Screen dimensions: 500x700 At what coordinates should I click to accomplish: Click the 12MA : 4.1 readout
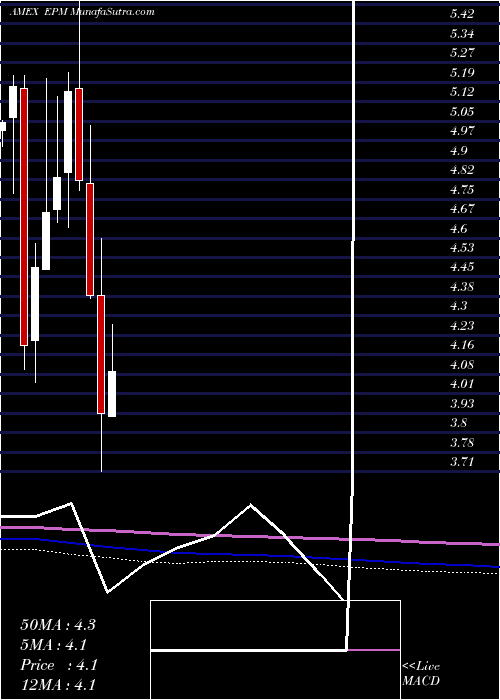tap(58, 685)
